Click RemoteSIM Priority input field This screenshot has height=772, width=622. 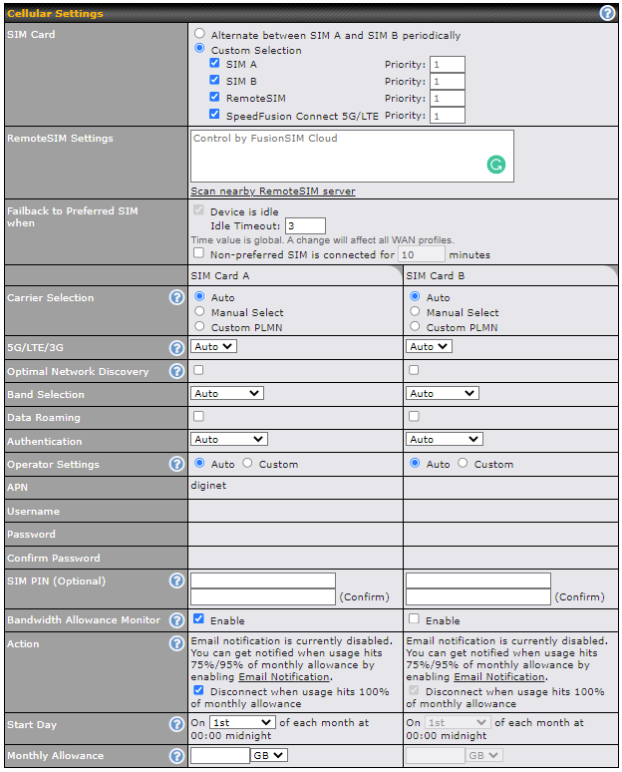[447, 98]
